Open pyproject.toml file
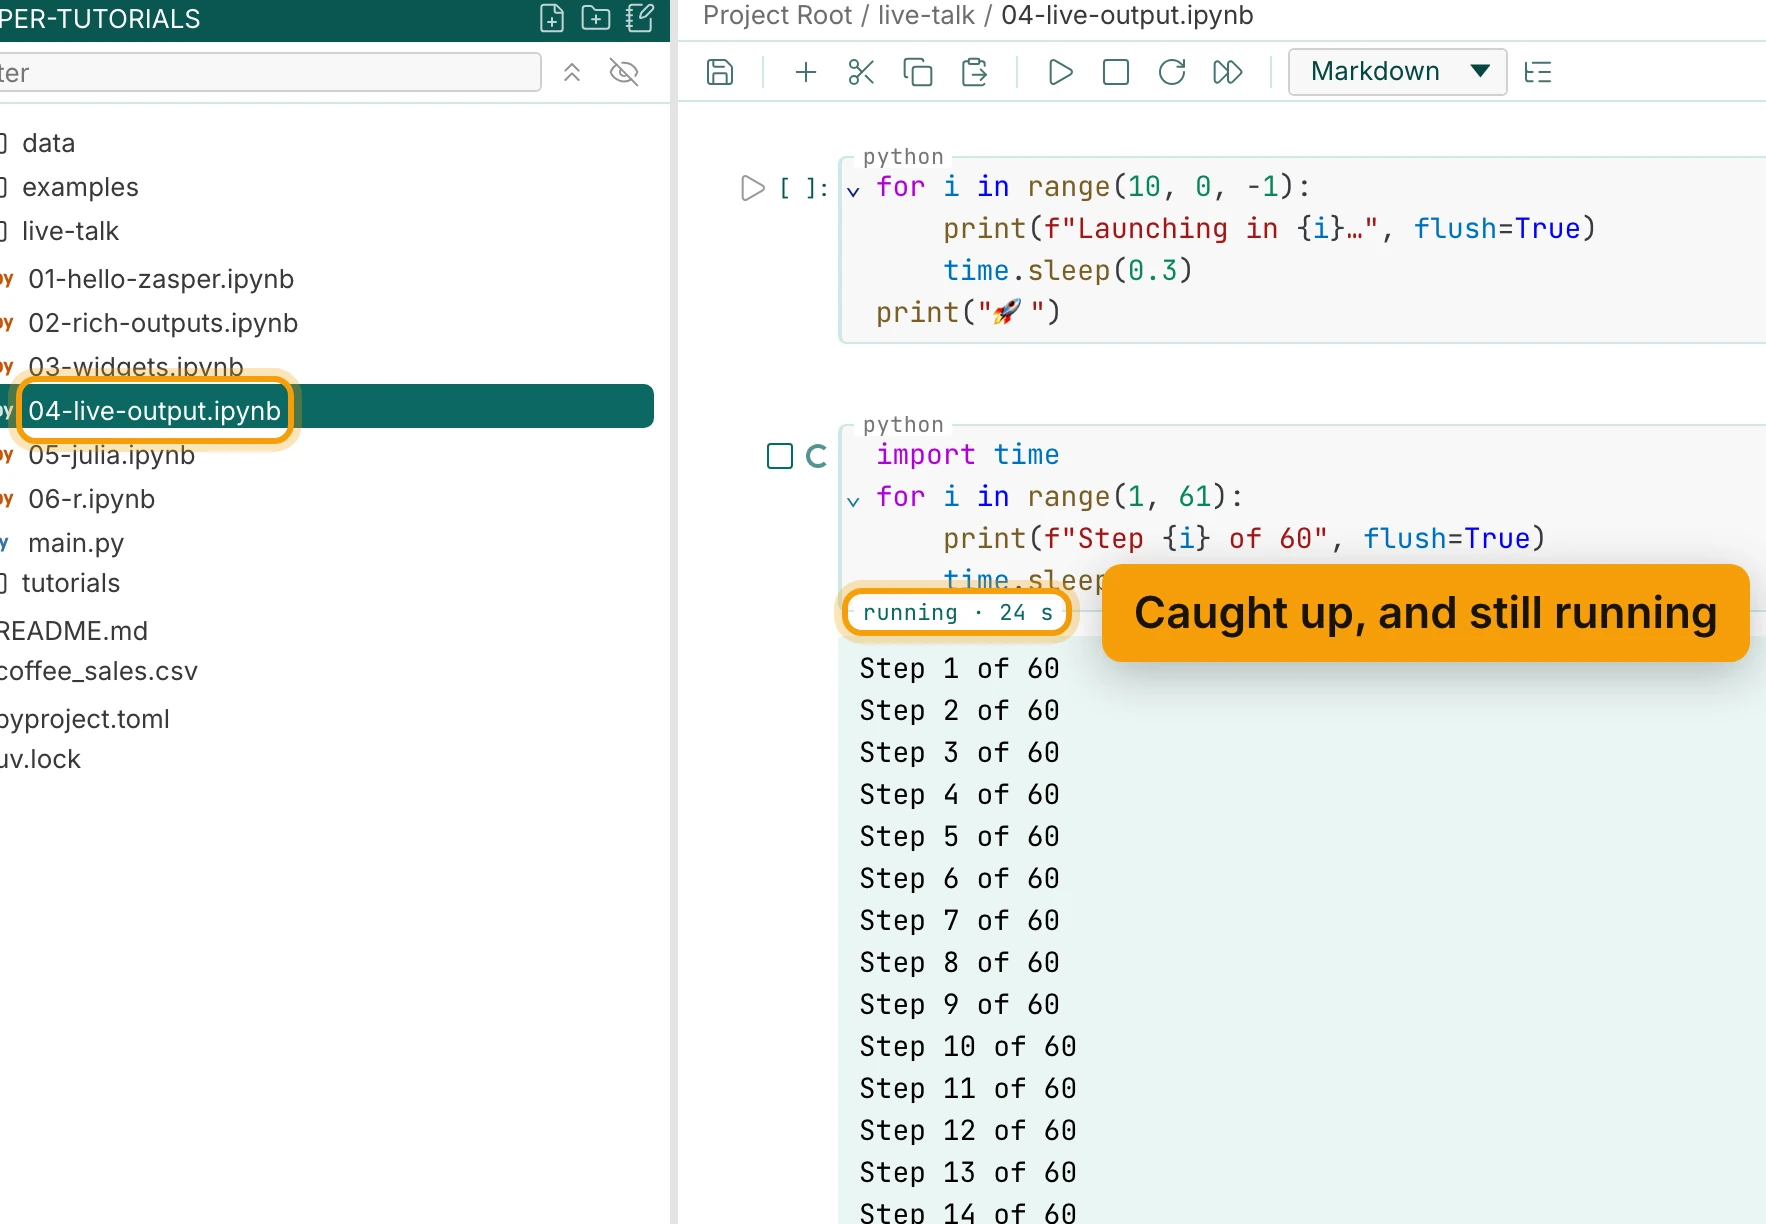 [x=85, y=719]
